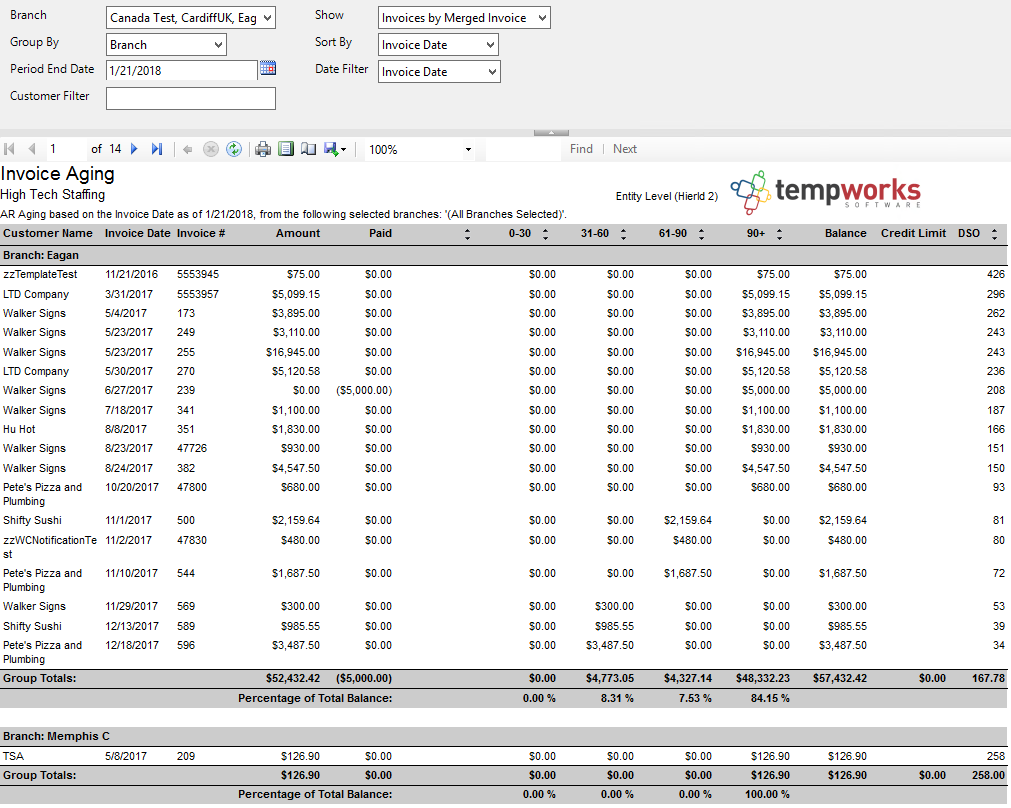Sort the report by DSO column
1011x808 pixels.
click(x=994, y=234)
